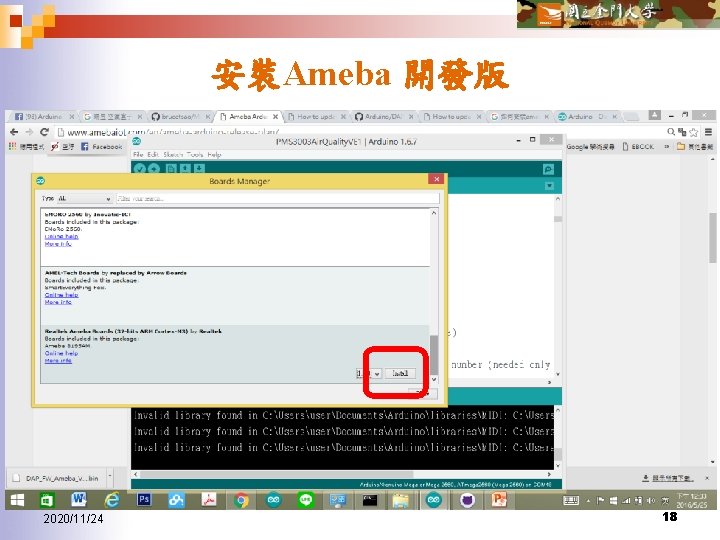The image size is (720, 540).
Task: Click the Facebook bookmark in bookmarks bar
Action: pos(101,146)
